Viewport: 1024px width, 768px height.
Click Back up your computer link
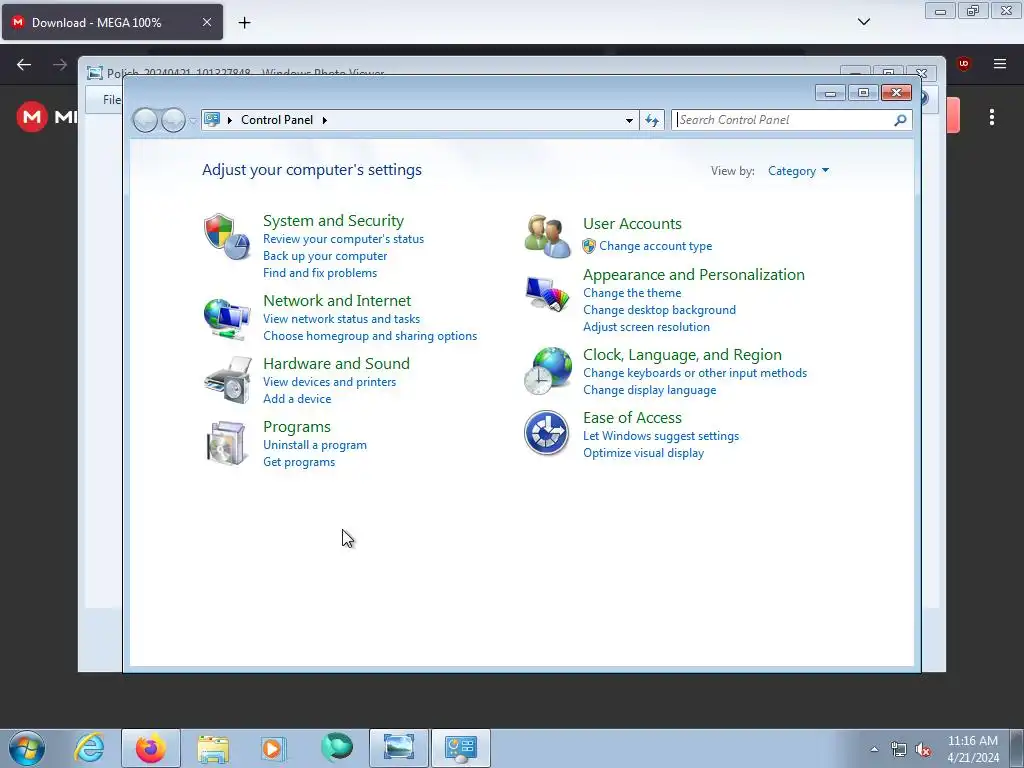point(325,256)
